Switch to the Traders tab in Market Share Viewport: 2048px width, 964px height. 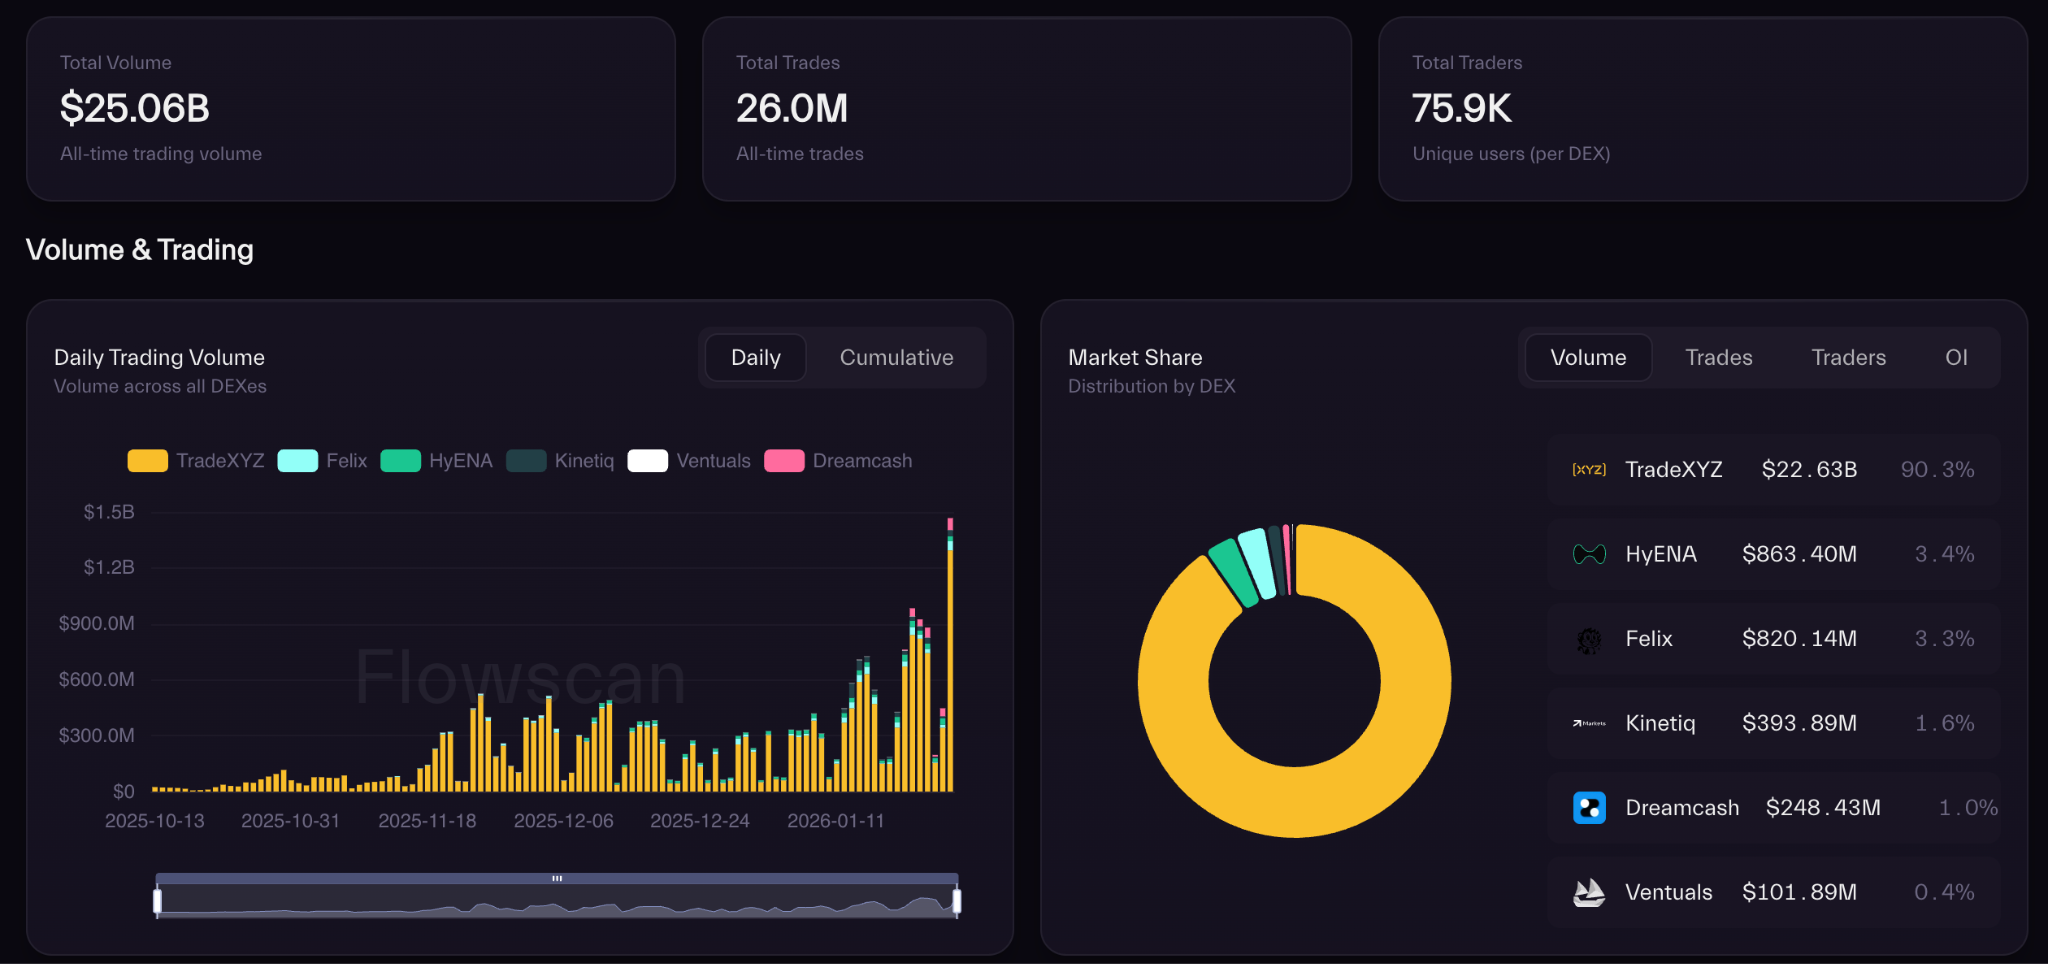pos(1848,357)
